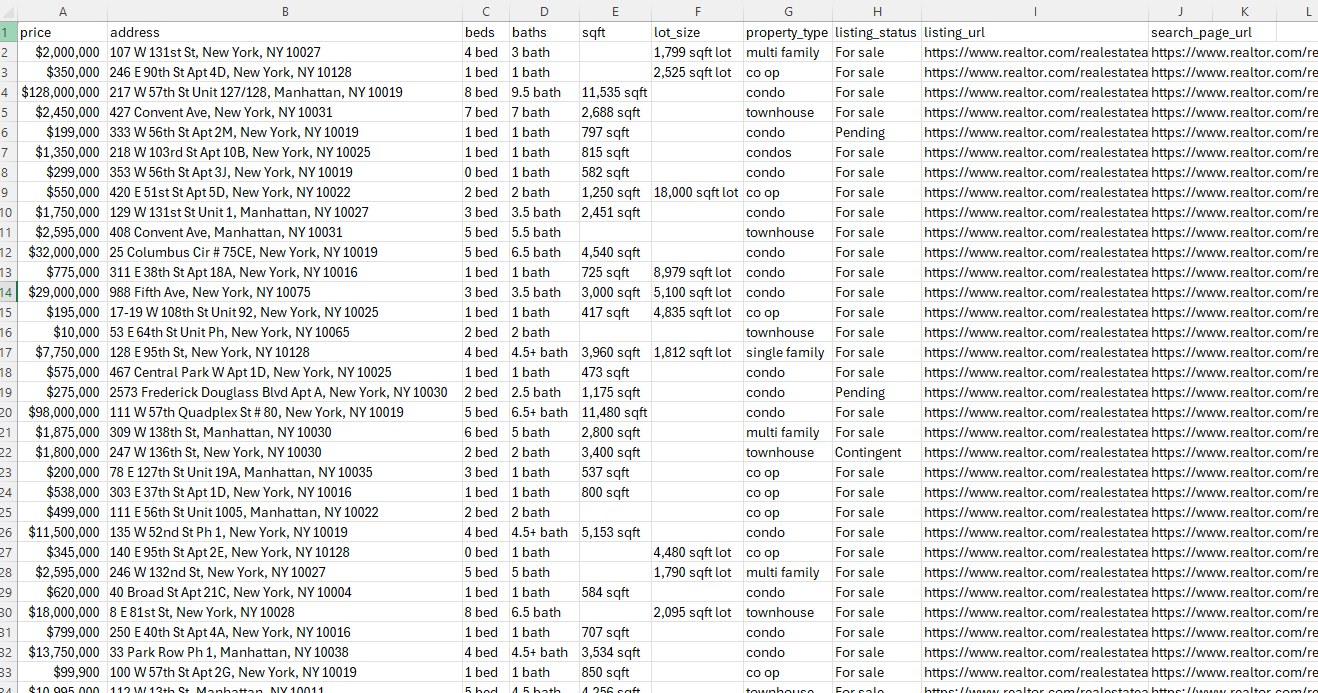Select the 2,095 sqft lot cell
Screen dimensions: 1318x693
coord(697,612)
